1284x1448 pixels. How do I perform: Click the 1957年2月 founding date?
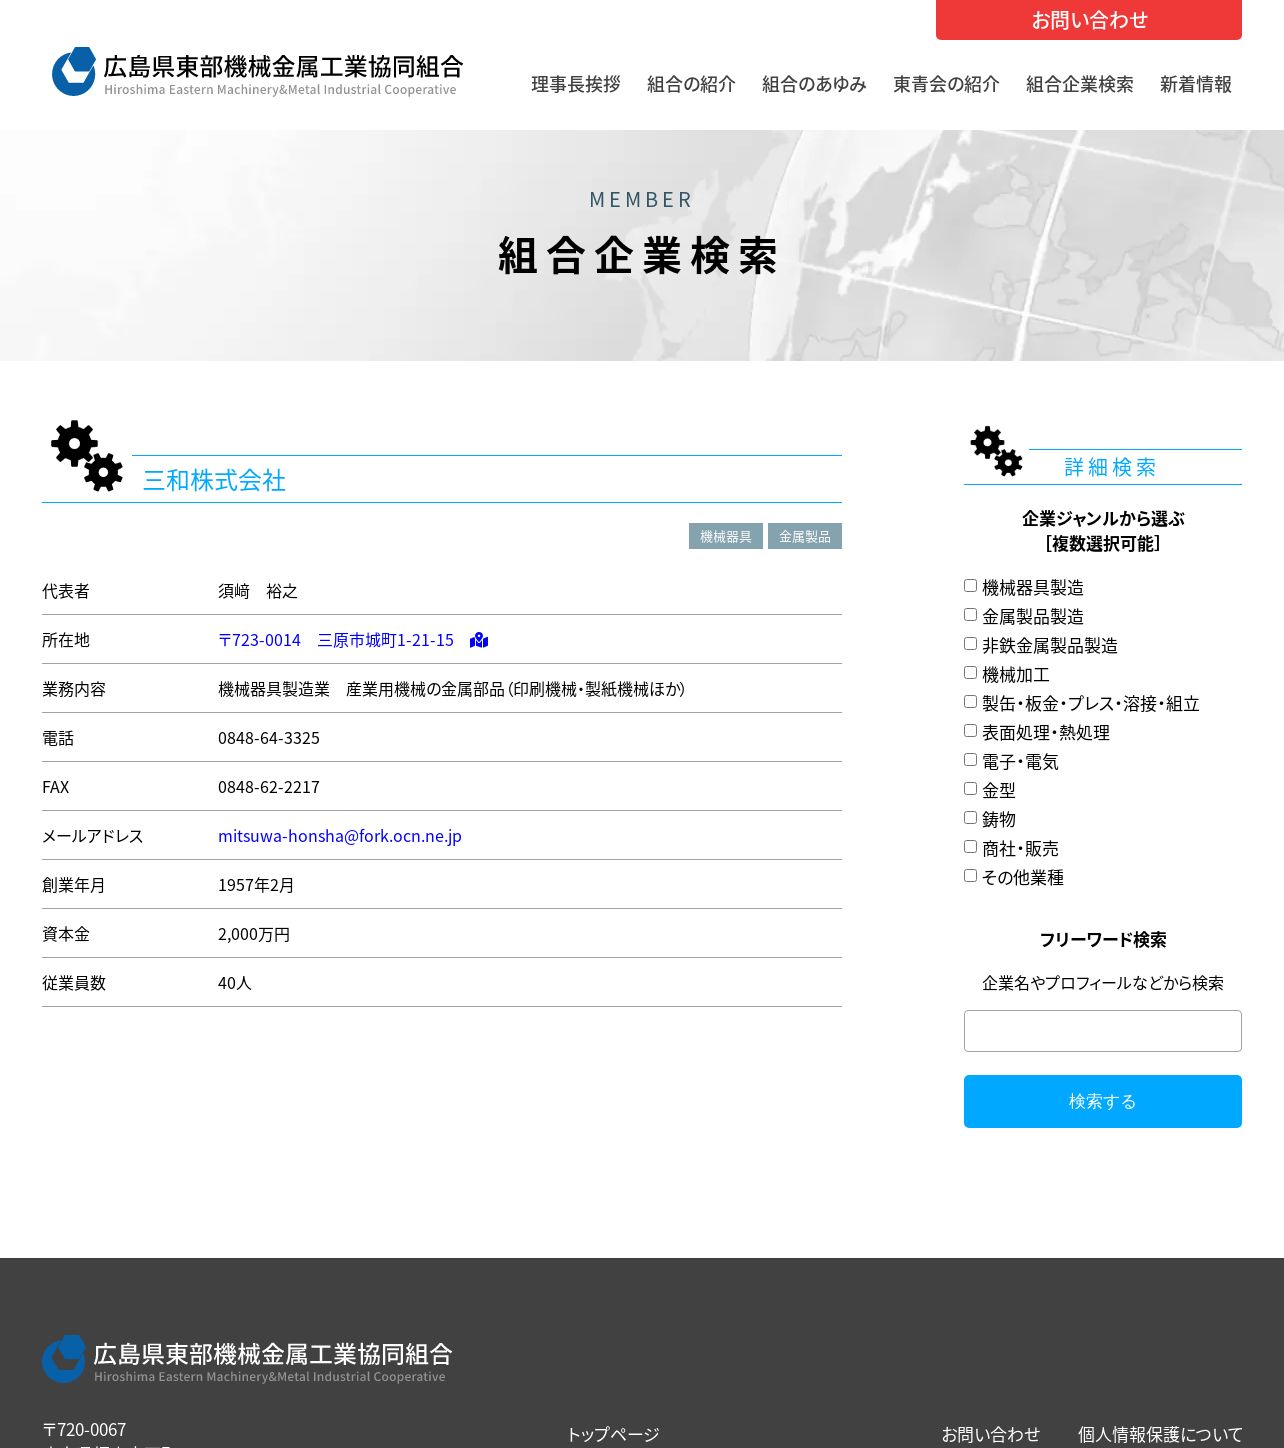coord(256,885)
